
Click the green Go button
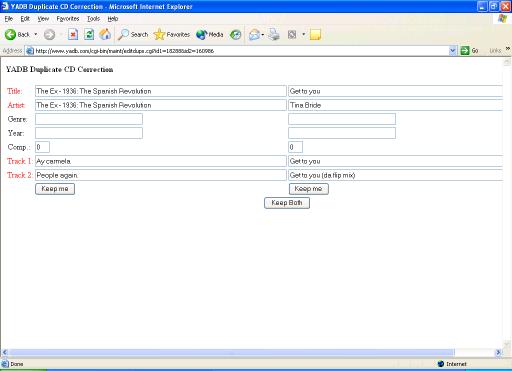tap(469, 51)
